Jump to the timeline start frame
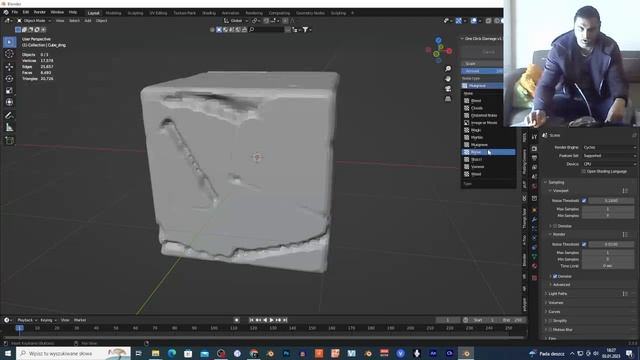The height and width of the screenshot is (360, 640). tap(251, 320)
